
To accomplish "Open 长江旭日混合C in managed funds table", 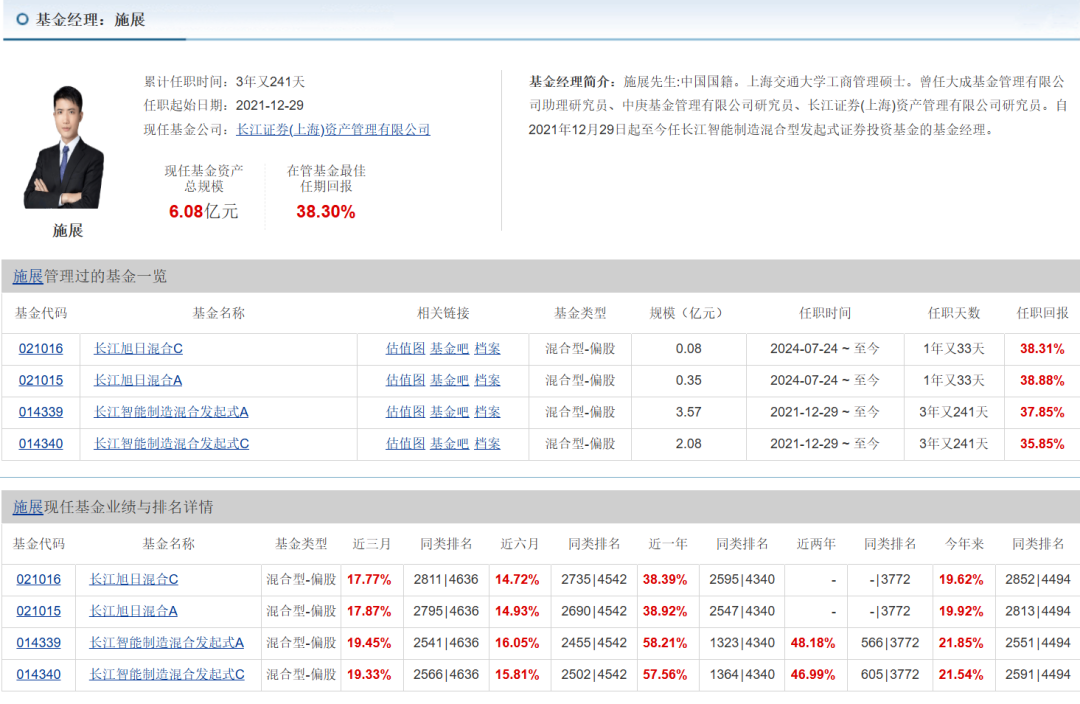I will [138, 349].
